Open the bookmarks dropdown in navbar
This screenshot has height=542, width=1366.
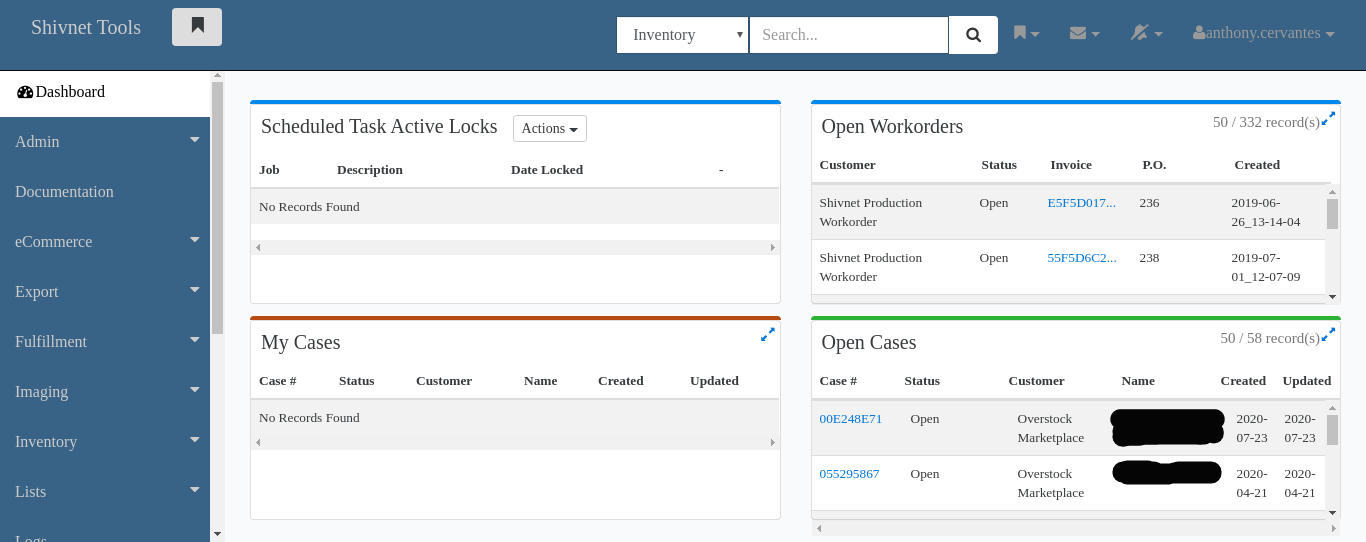point(1026,34)
